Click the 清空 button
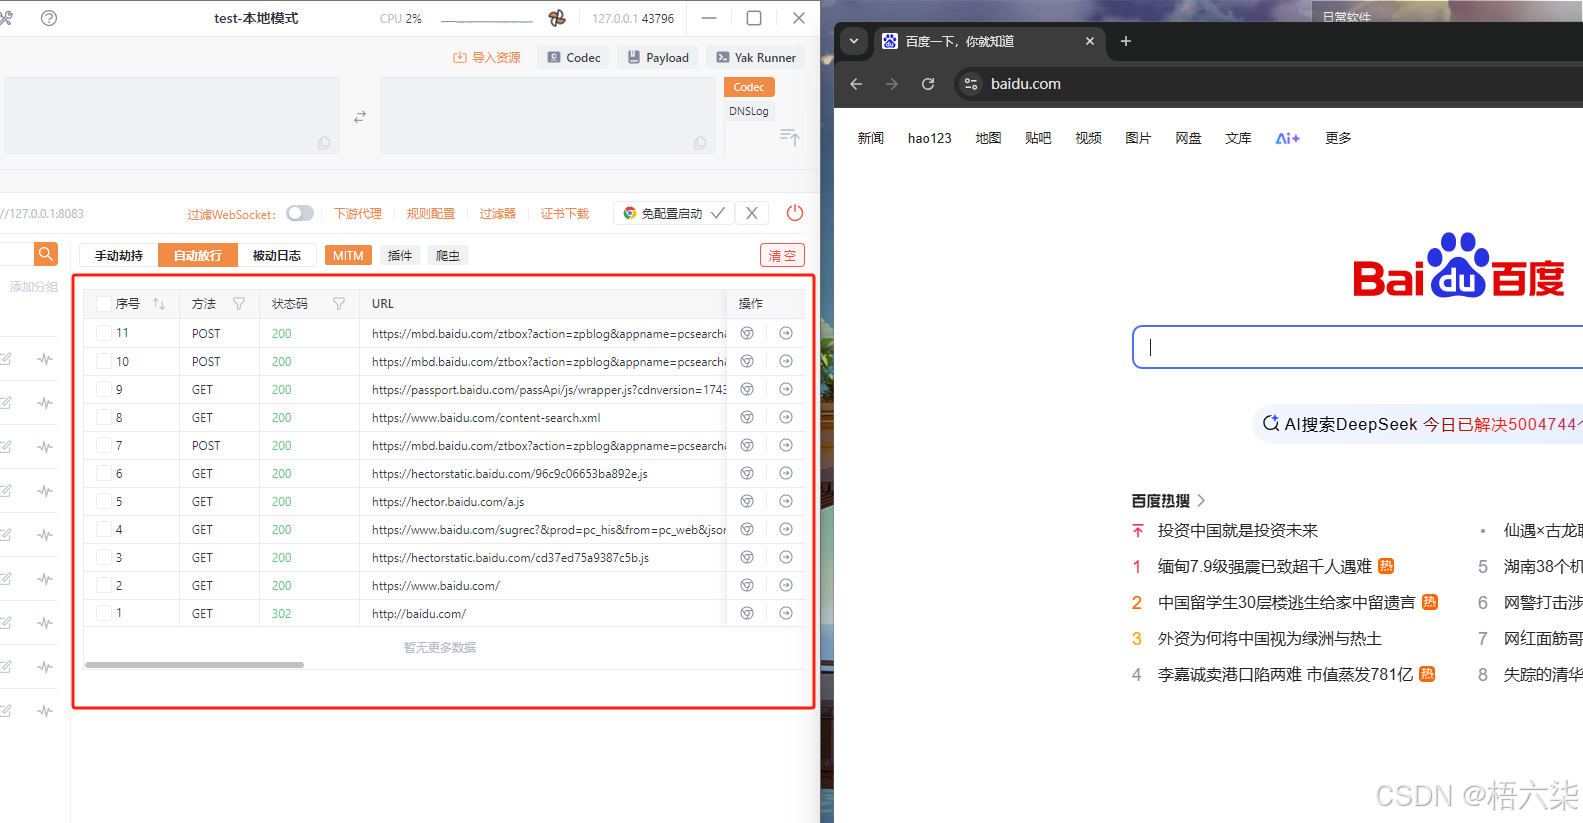This screenshot has height=823, width=1583. [x=782, y=255]
